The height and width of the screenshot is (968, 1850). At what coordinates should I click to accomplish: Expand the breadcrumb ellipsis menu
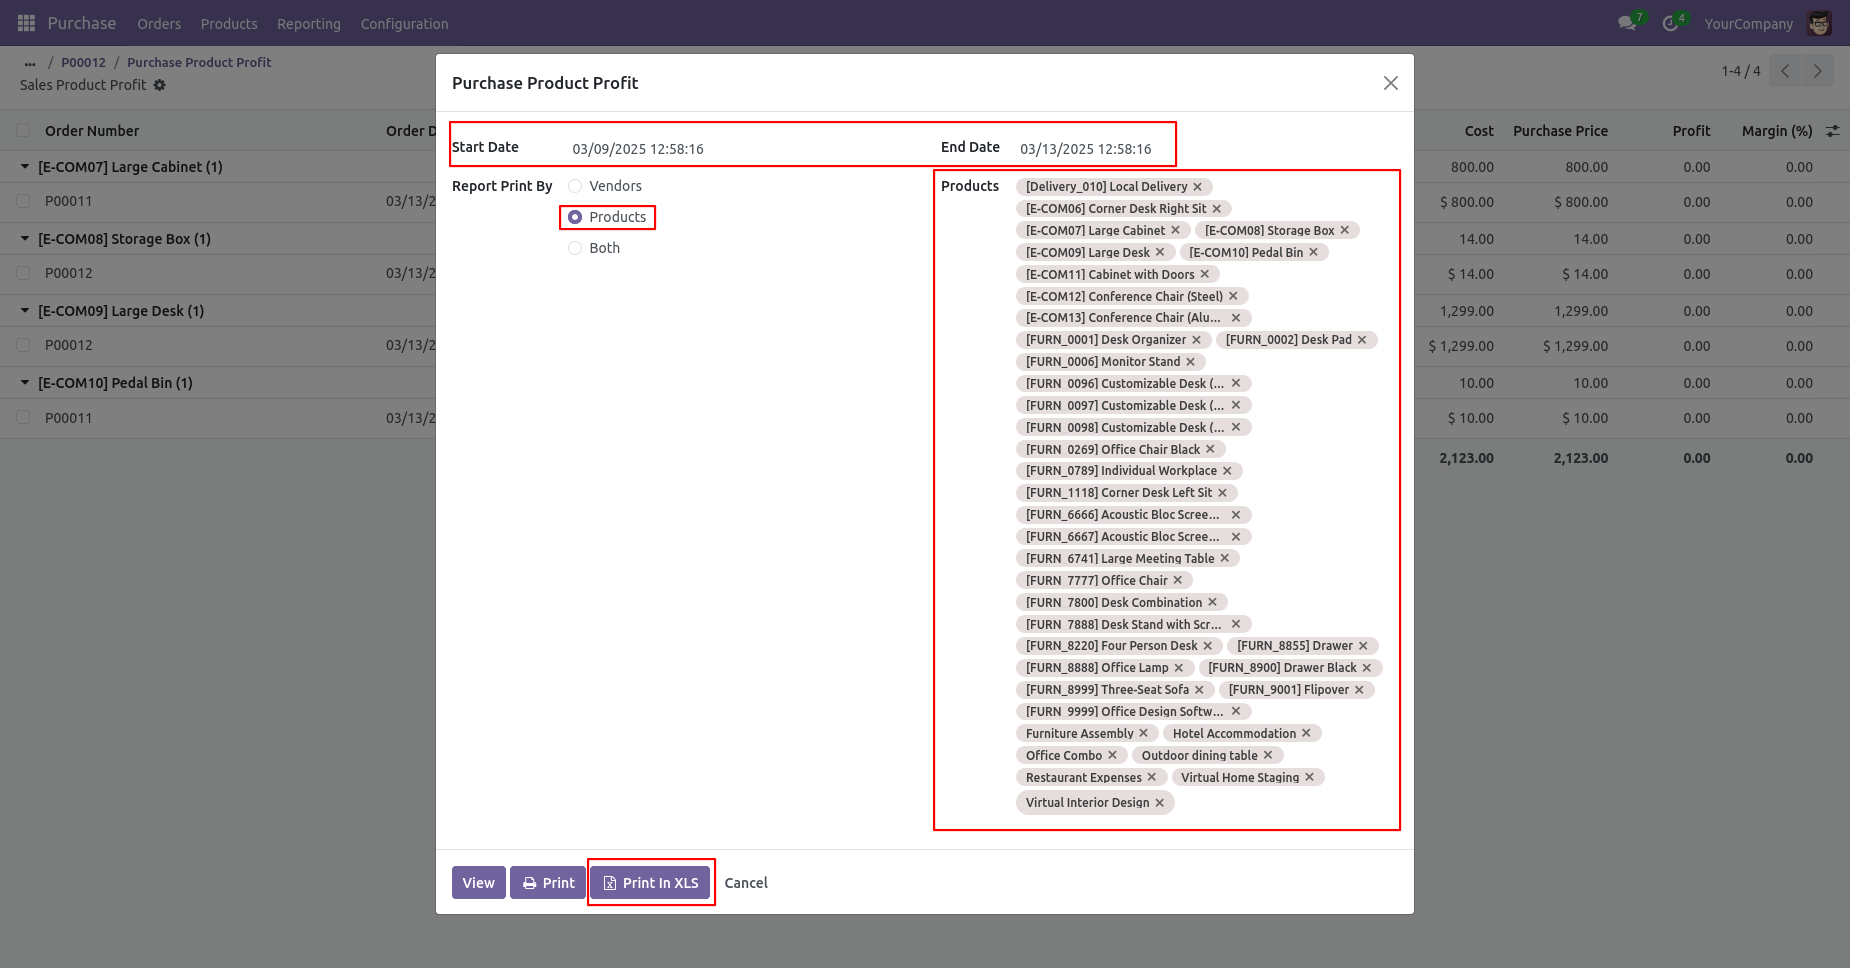30,63
